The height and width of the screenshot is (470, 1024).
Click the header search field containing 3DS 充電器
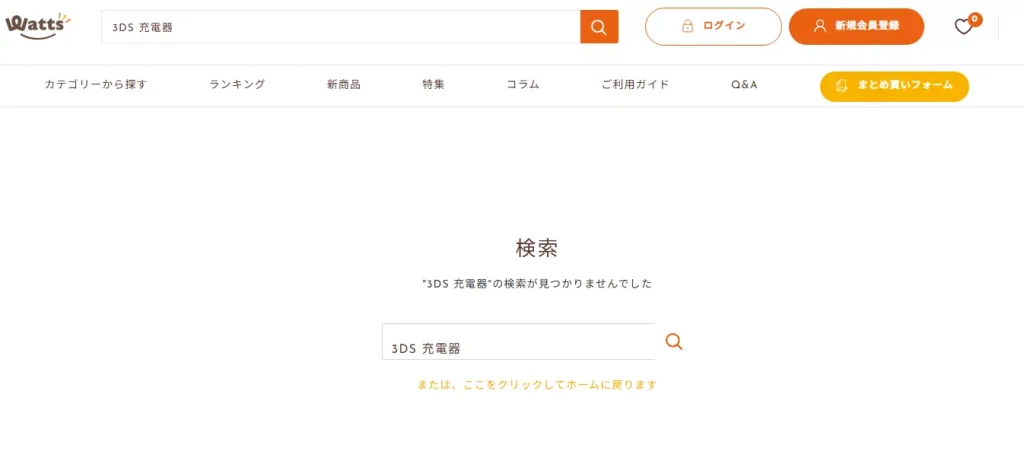point(340,27)
